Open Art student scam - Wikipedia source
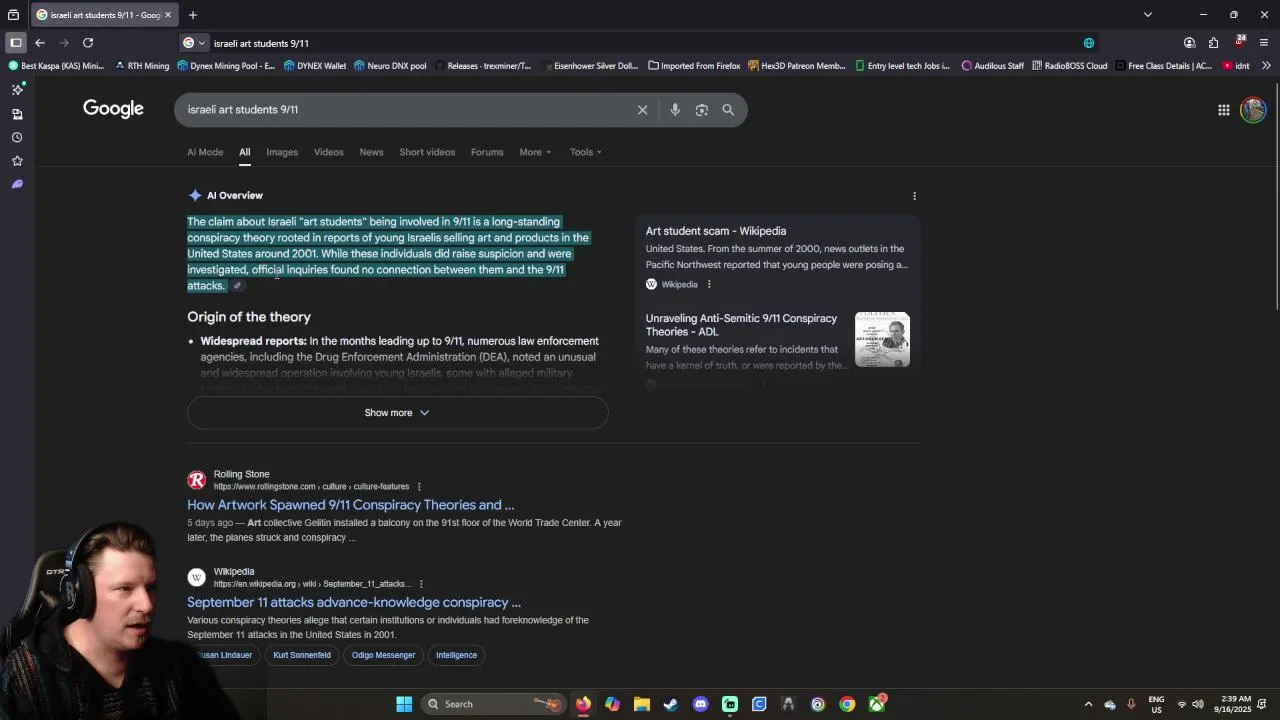The width and height of the screenshot is (1280, 720). pyautogui.click(x=716, y=231)
